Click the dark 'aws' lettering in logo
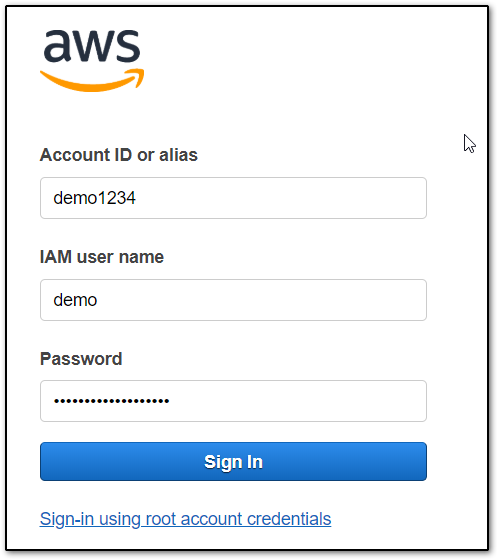The height and width of the screenshot is (560, 498). coord(92,46)
